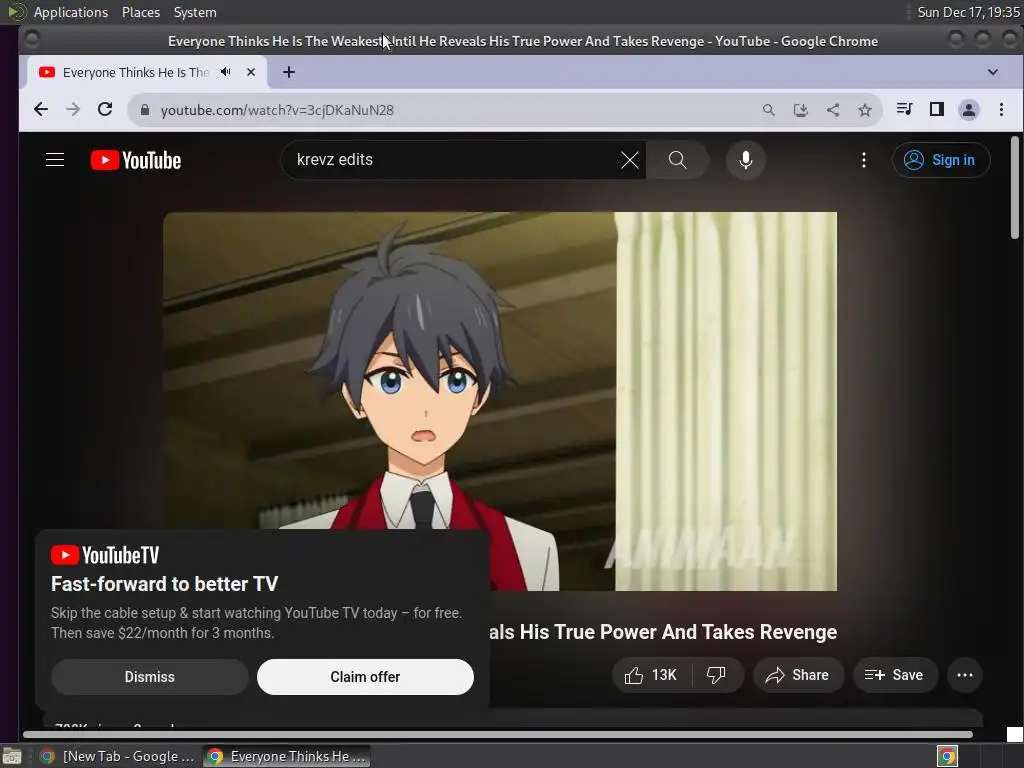
Task: Open the Places menu
Action: point(141,12)
